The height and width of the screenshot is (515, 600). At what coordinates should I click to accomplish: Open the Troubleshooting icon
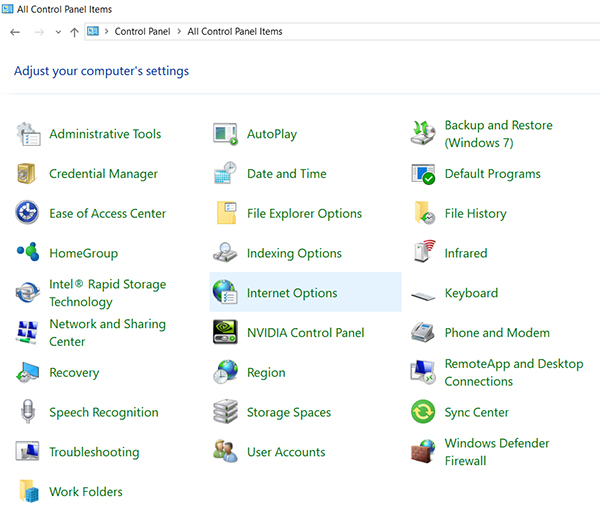tap(27, 451)
